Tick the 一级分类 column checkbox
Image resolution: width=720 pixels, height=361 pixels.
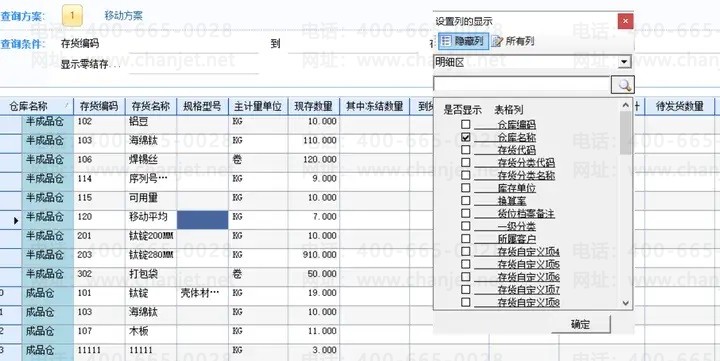(466, 226)
